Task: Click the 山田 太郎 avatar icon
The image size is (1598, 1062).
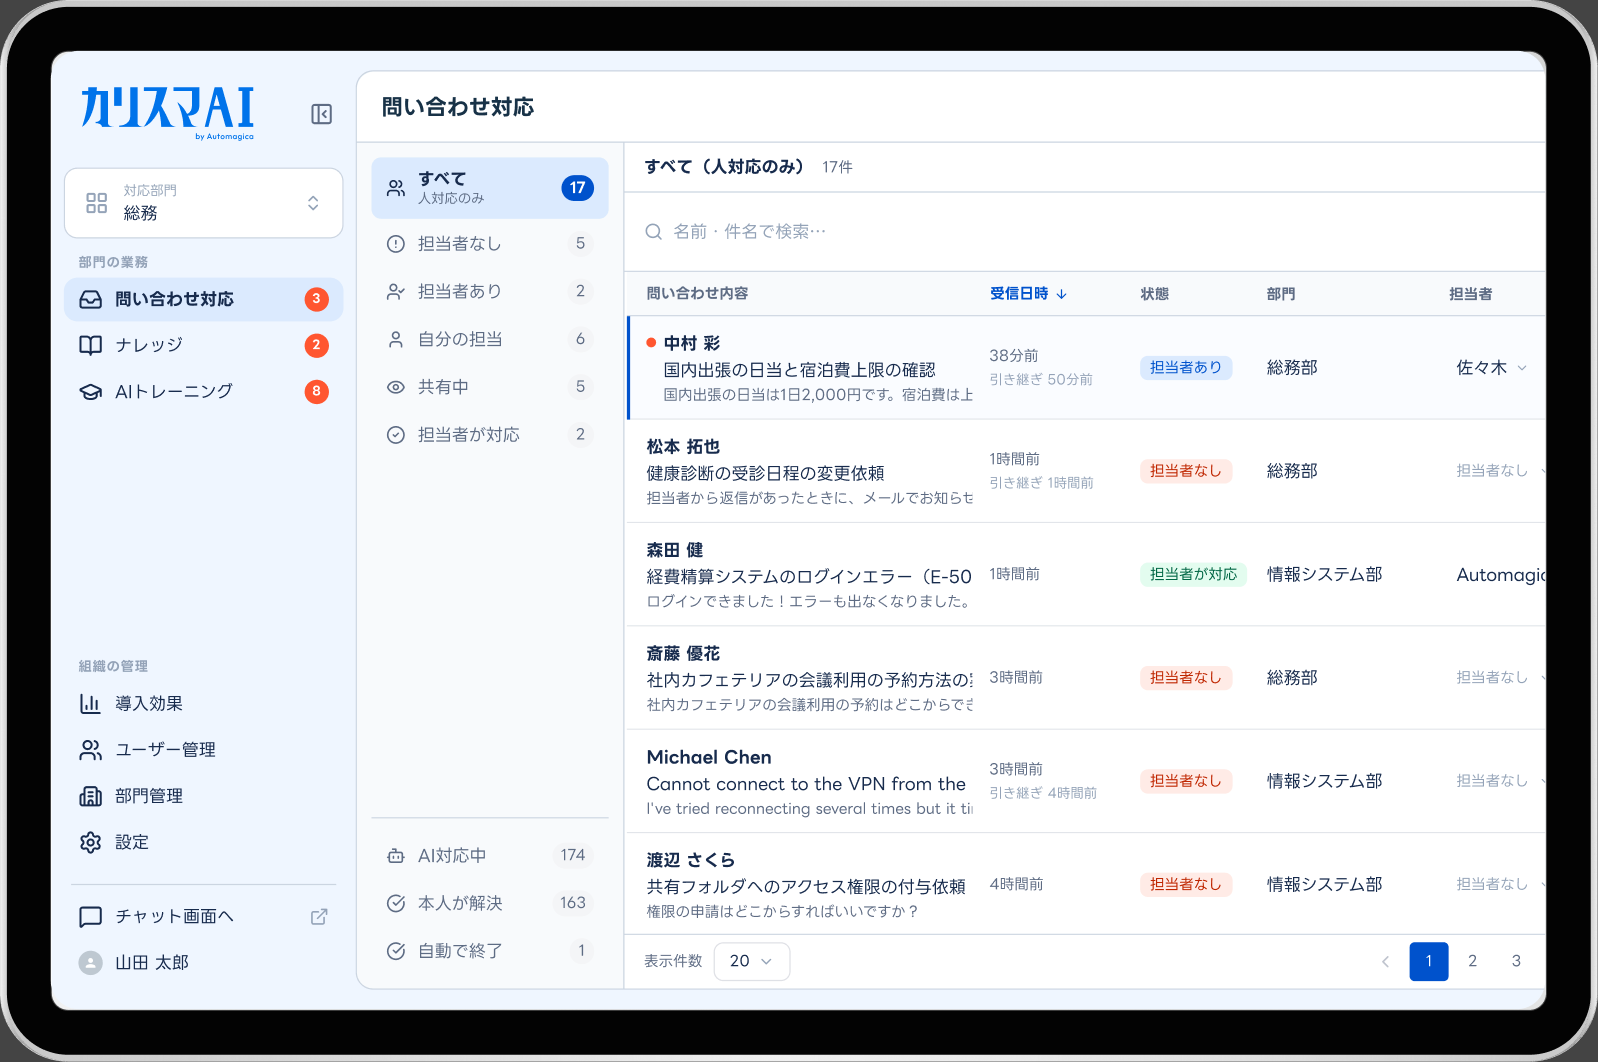Action: coord(91,963)
